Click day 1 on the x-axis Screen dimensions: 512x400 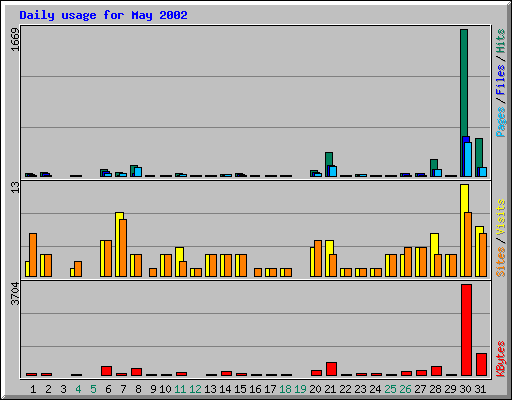33,389
